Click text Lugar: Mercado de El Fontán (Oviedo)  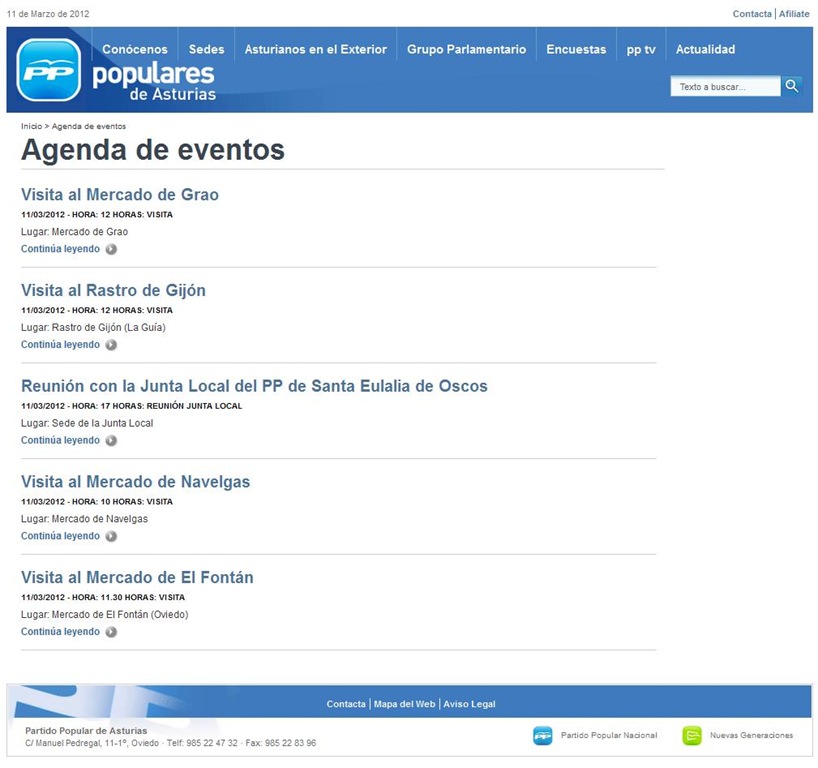(104, 615)
